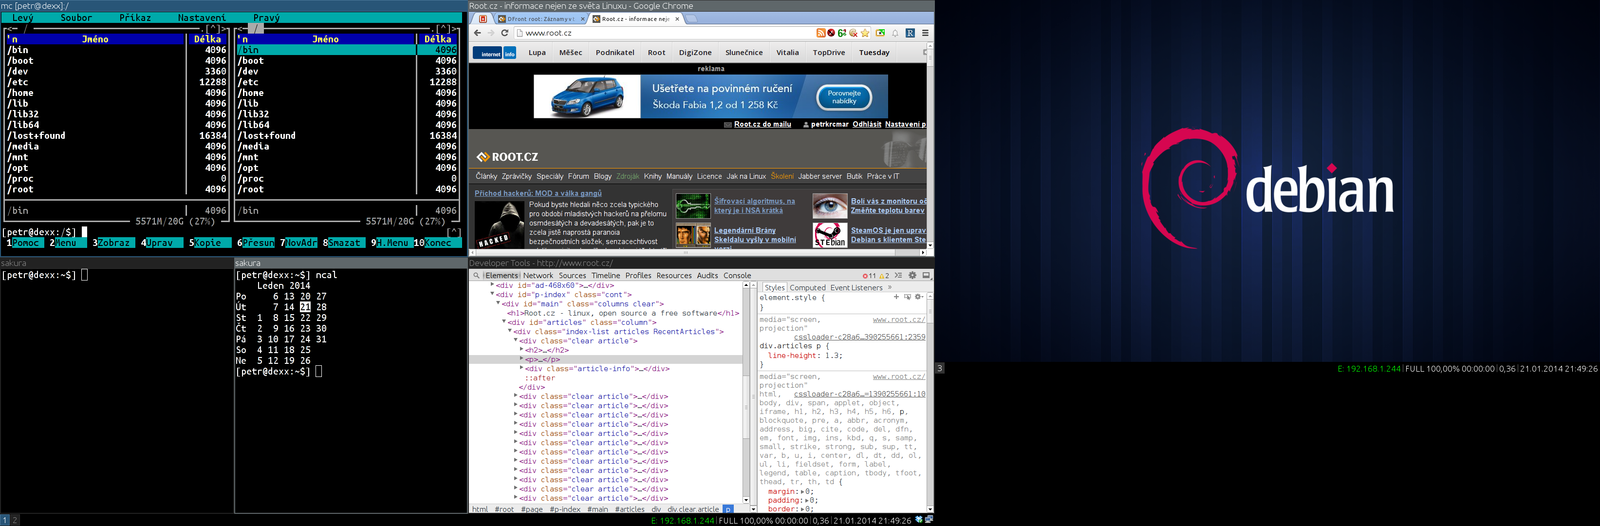
Task: Open the Levý menu in Midnight Commander
Action: click(23, 17)
